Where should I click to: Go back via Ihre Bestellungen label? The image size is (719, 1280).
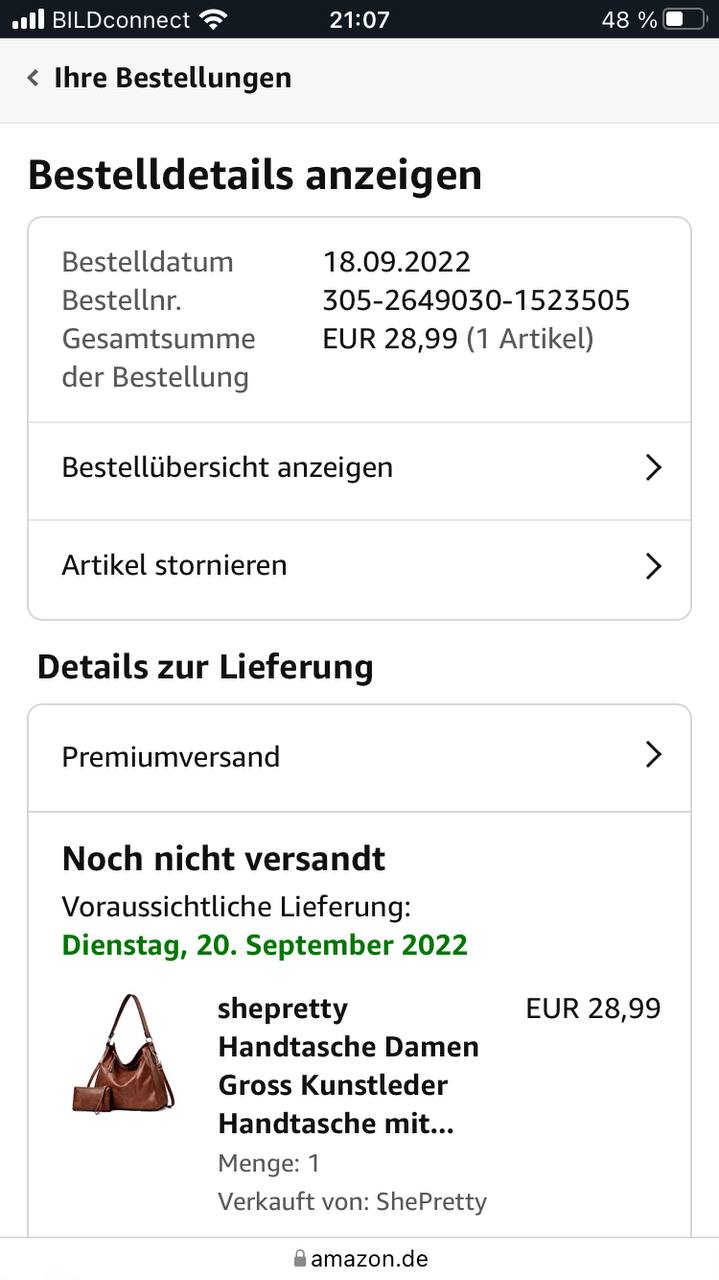172,78
